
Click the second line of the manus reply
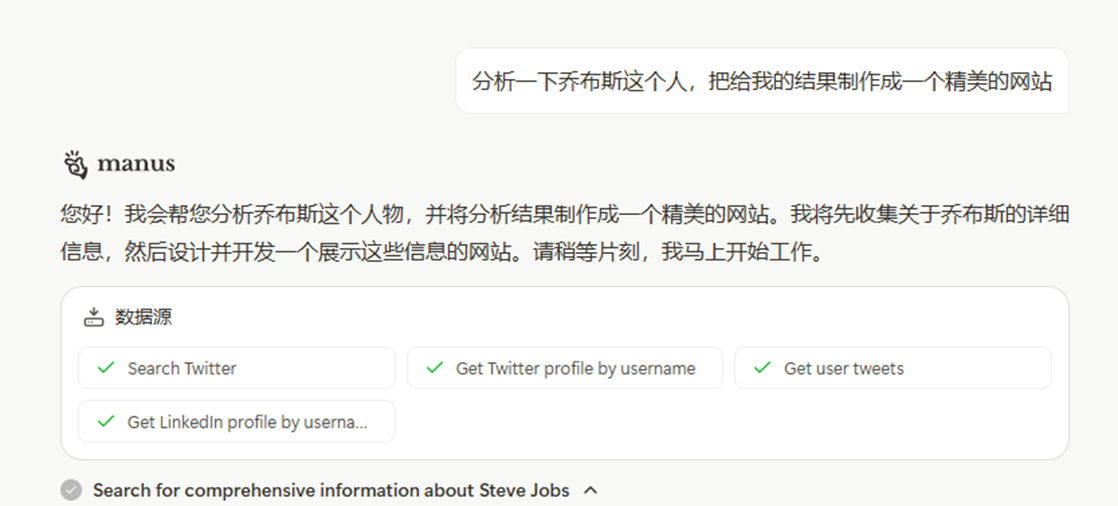pyautogui.click(x=442, y=252)
